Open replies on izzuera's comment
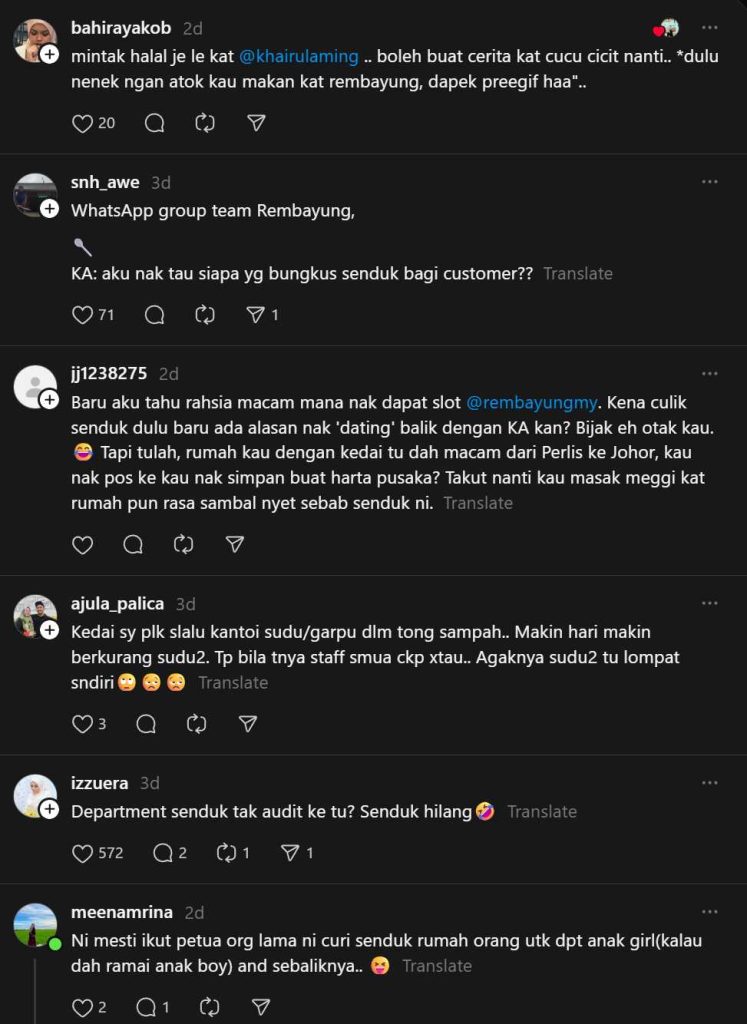This screenshot has height=1024, width=747. click(x=163, y=853)
